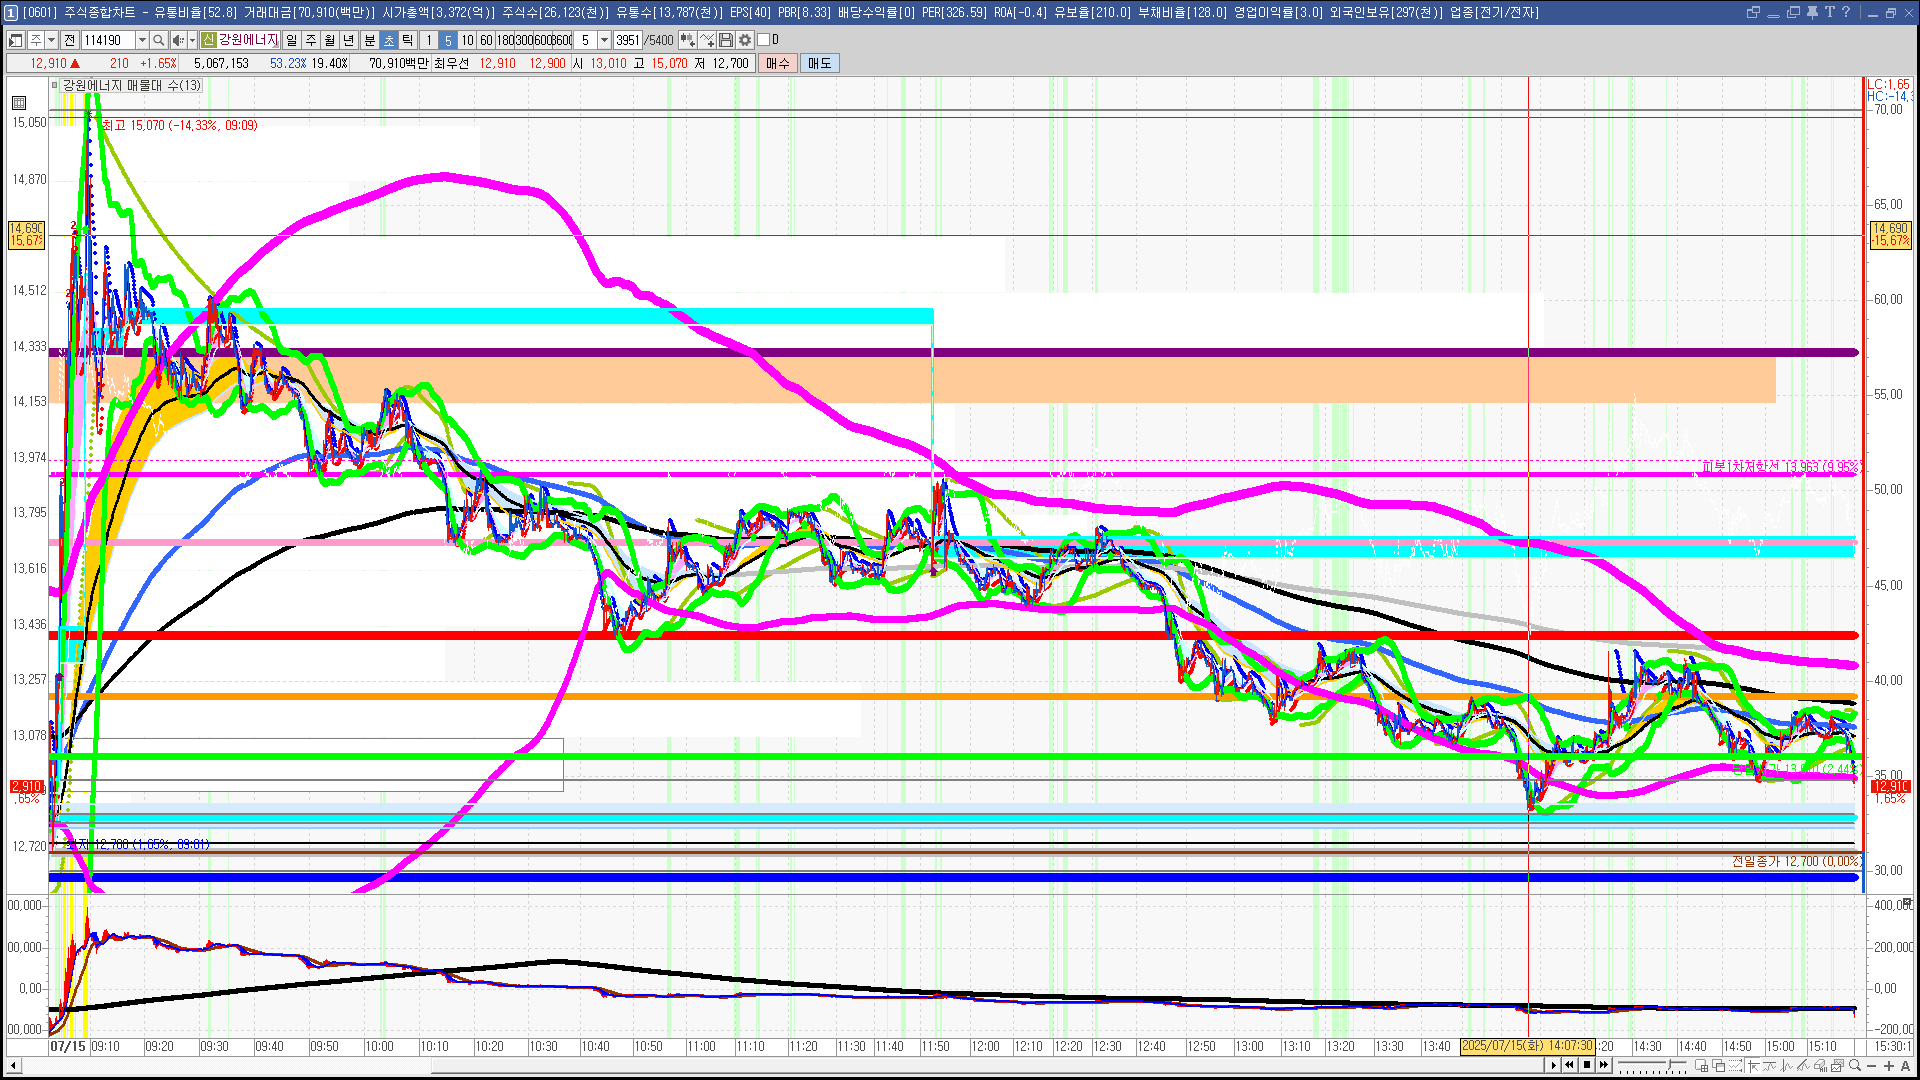Click the zoom-in plus icon at bottom
Image resolution: width=1920 pixels, height=1080 pixels.
point(1888,1066)
